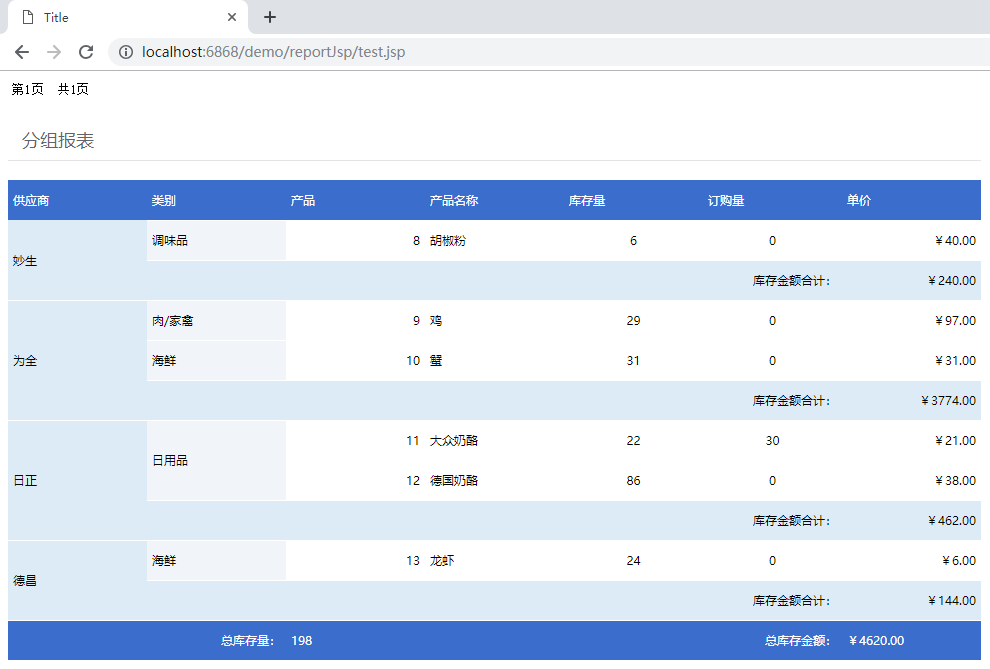
Task: Click unit price ¥38.00
Action: point(955,480)
